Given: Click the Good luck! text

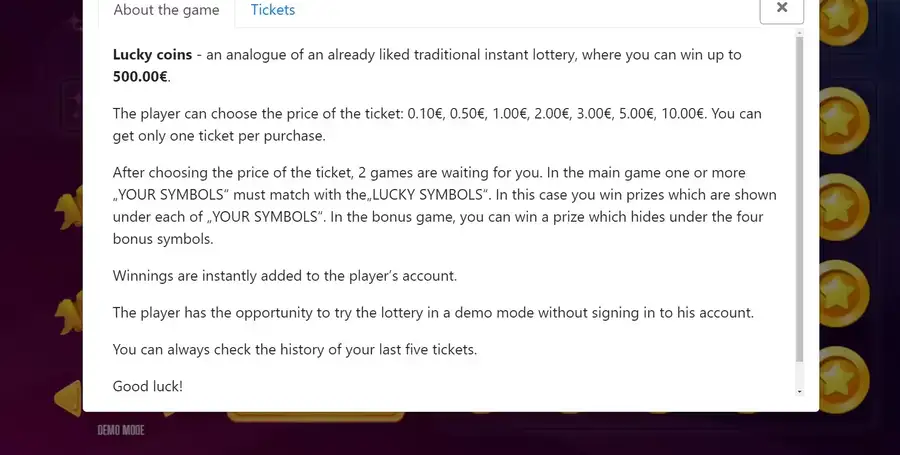Looking at the screenshot, I should point(148,386).
